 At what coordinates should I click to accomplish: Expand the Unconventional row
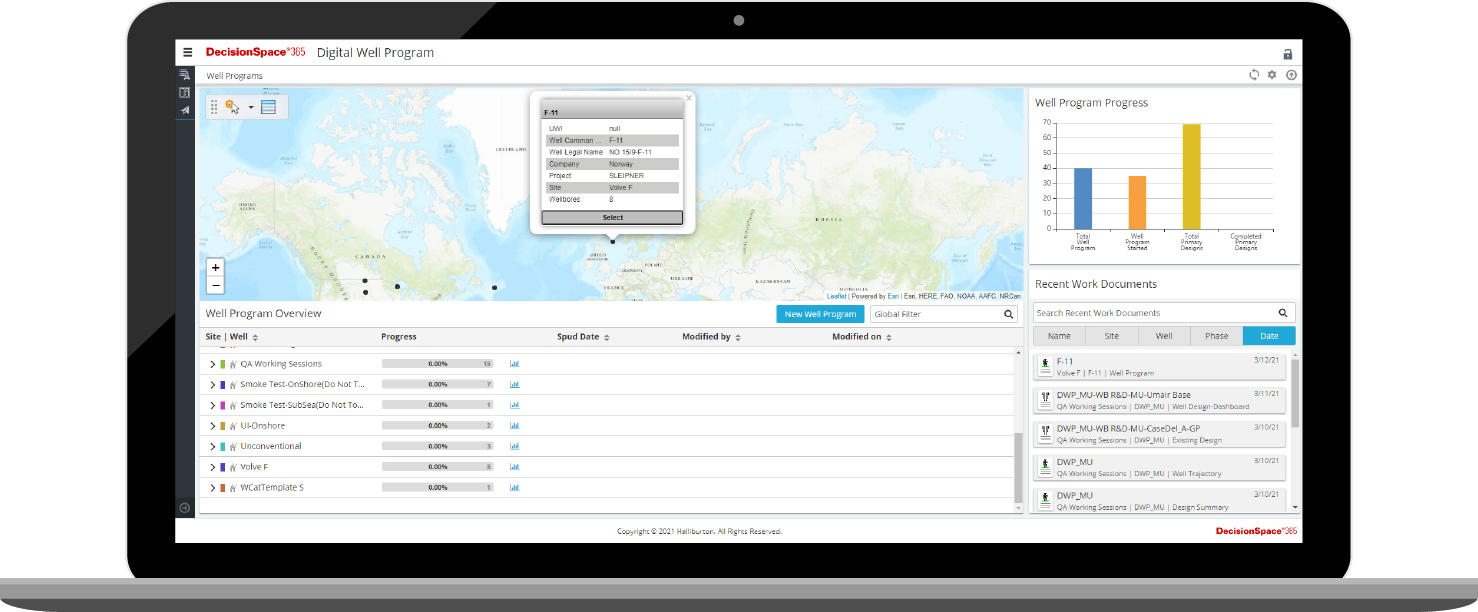(213, 446)
